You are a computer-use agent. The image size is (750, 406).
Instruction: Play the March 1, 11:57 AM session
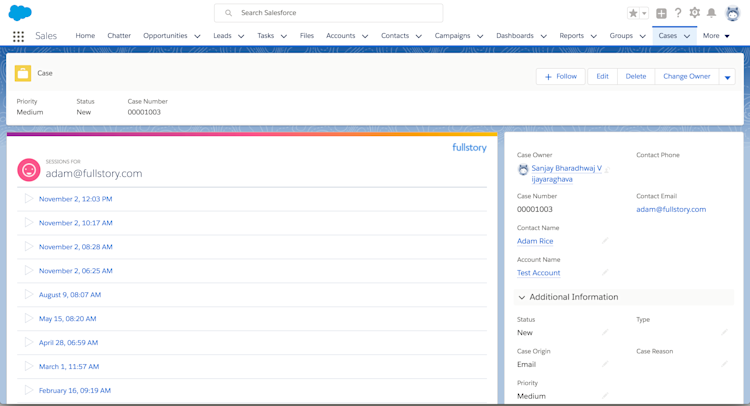tap(29, 366)
